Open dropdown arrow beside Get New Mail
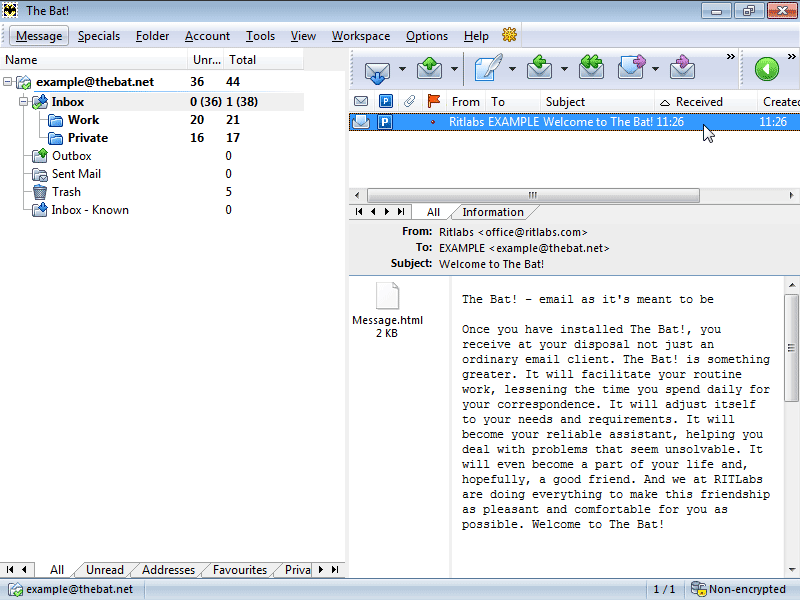 click(402, 70)
